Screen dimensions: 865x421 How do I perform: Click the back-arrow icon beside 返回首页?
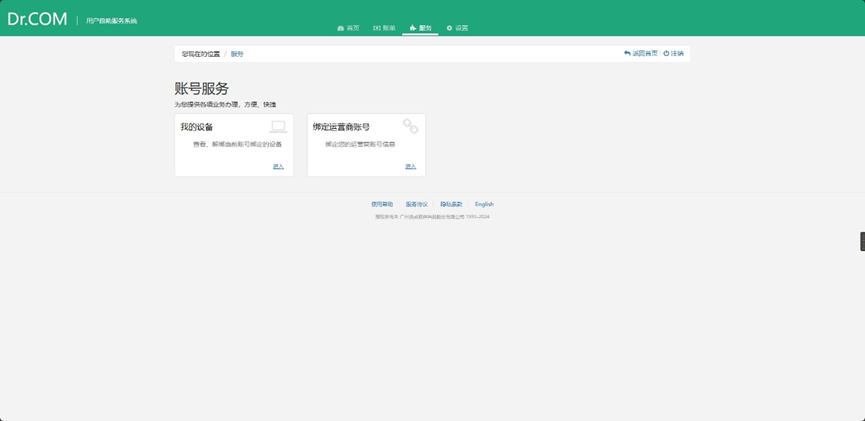point(627,53)
